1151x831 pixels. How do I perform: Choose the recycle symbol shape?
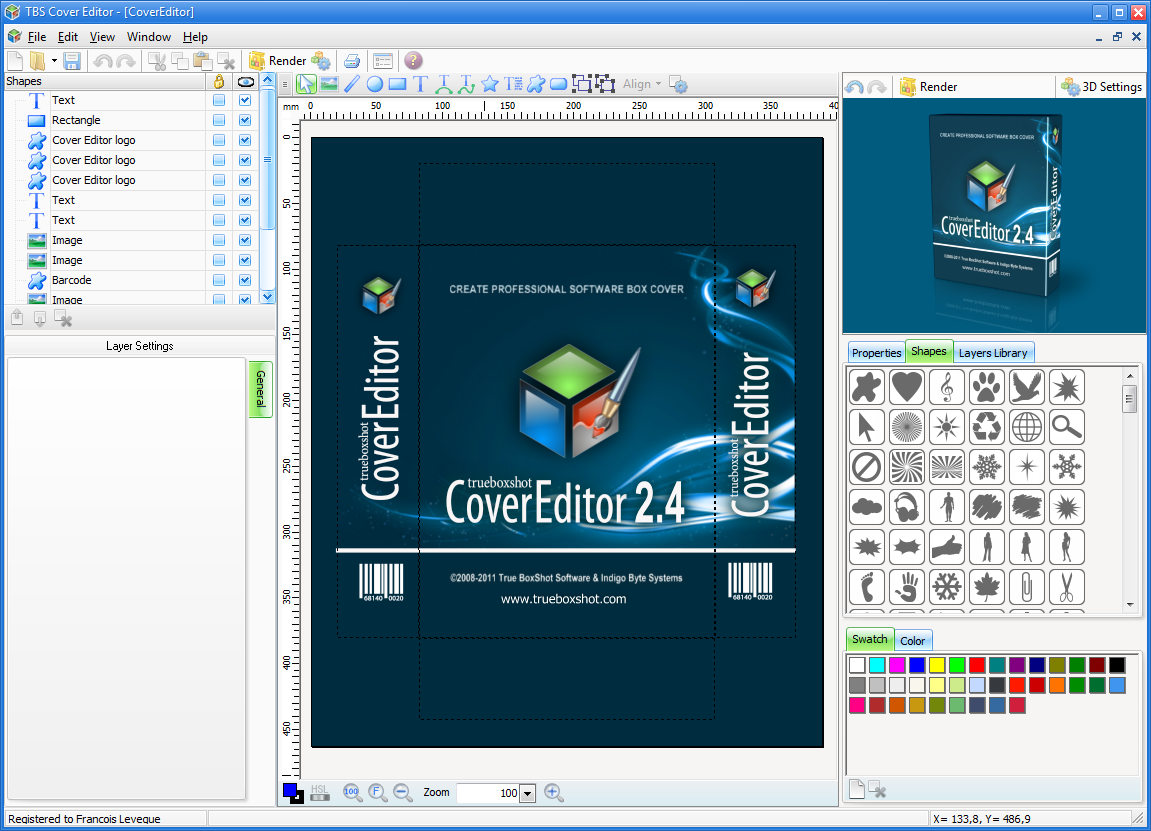pos(987,427)
